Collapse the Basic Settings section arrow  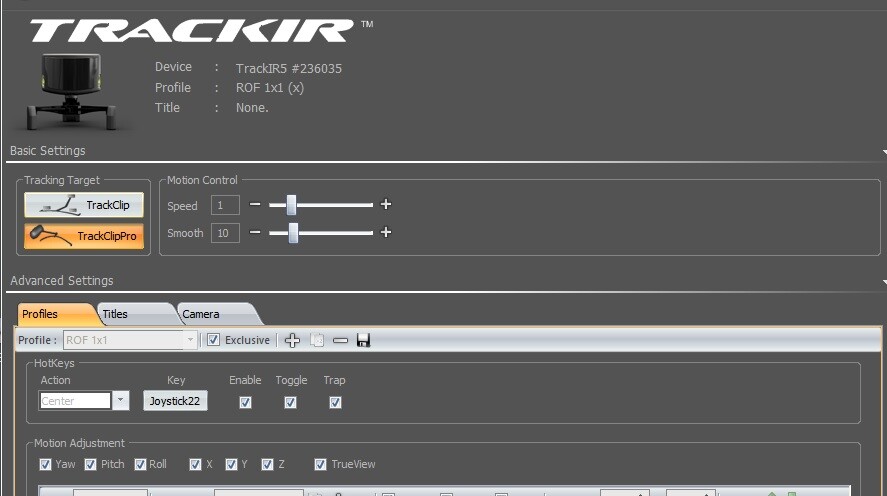(x=884, y=152)
